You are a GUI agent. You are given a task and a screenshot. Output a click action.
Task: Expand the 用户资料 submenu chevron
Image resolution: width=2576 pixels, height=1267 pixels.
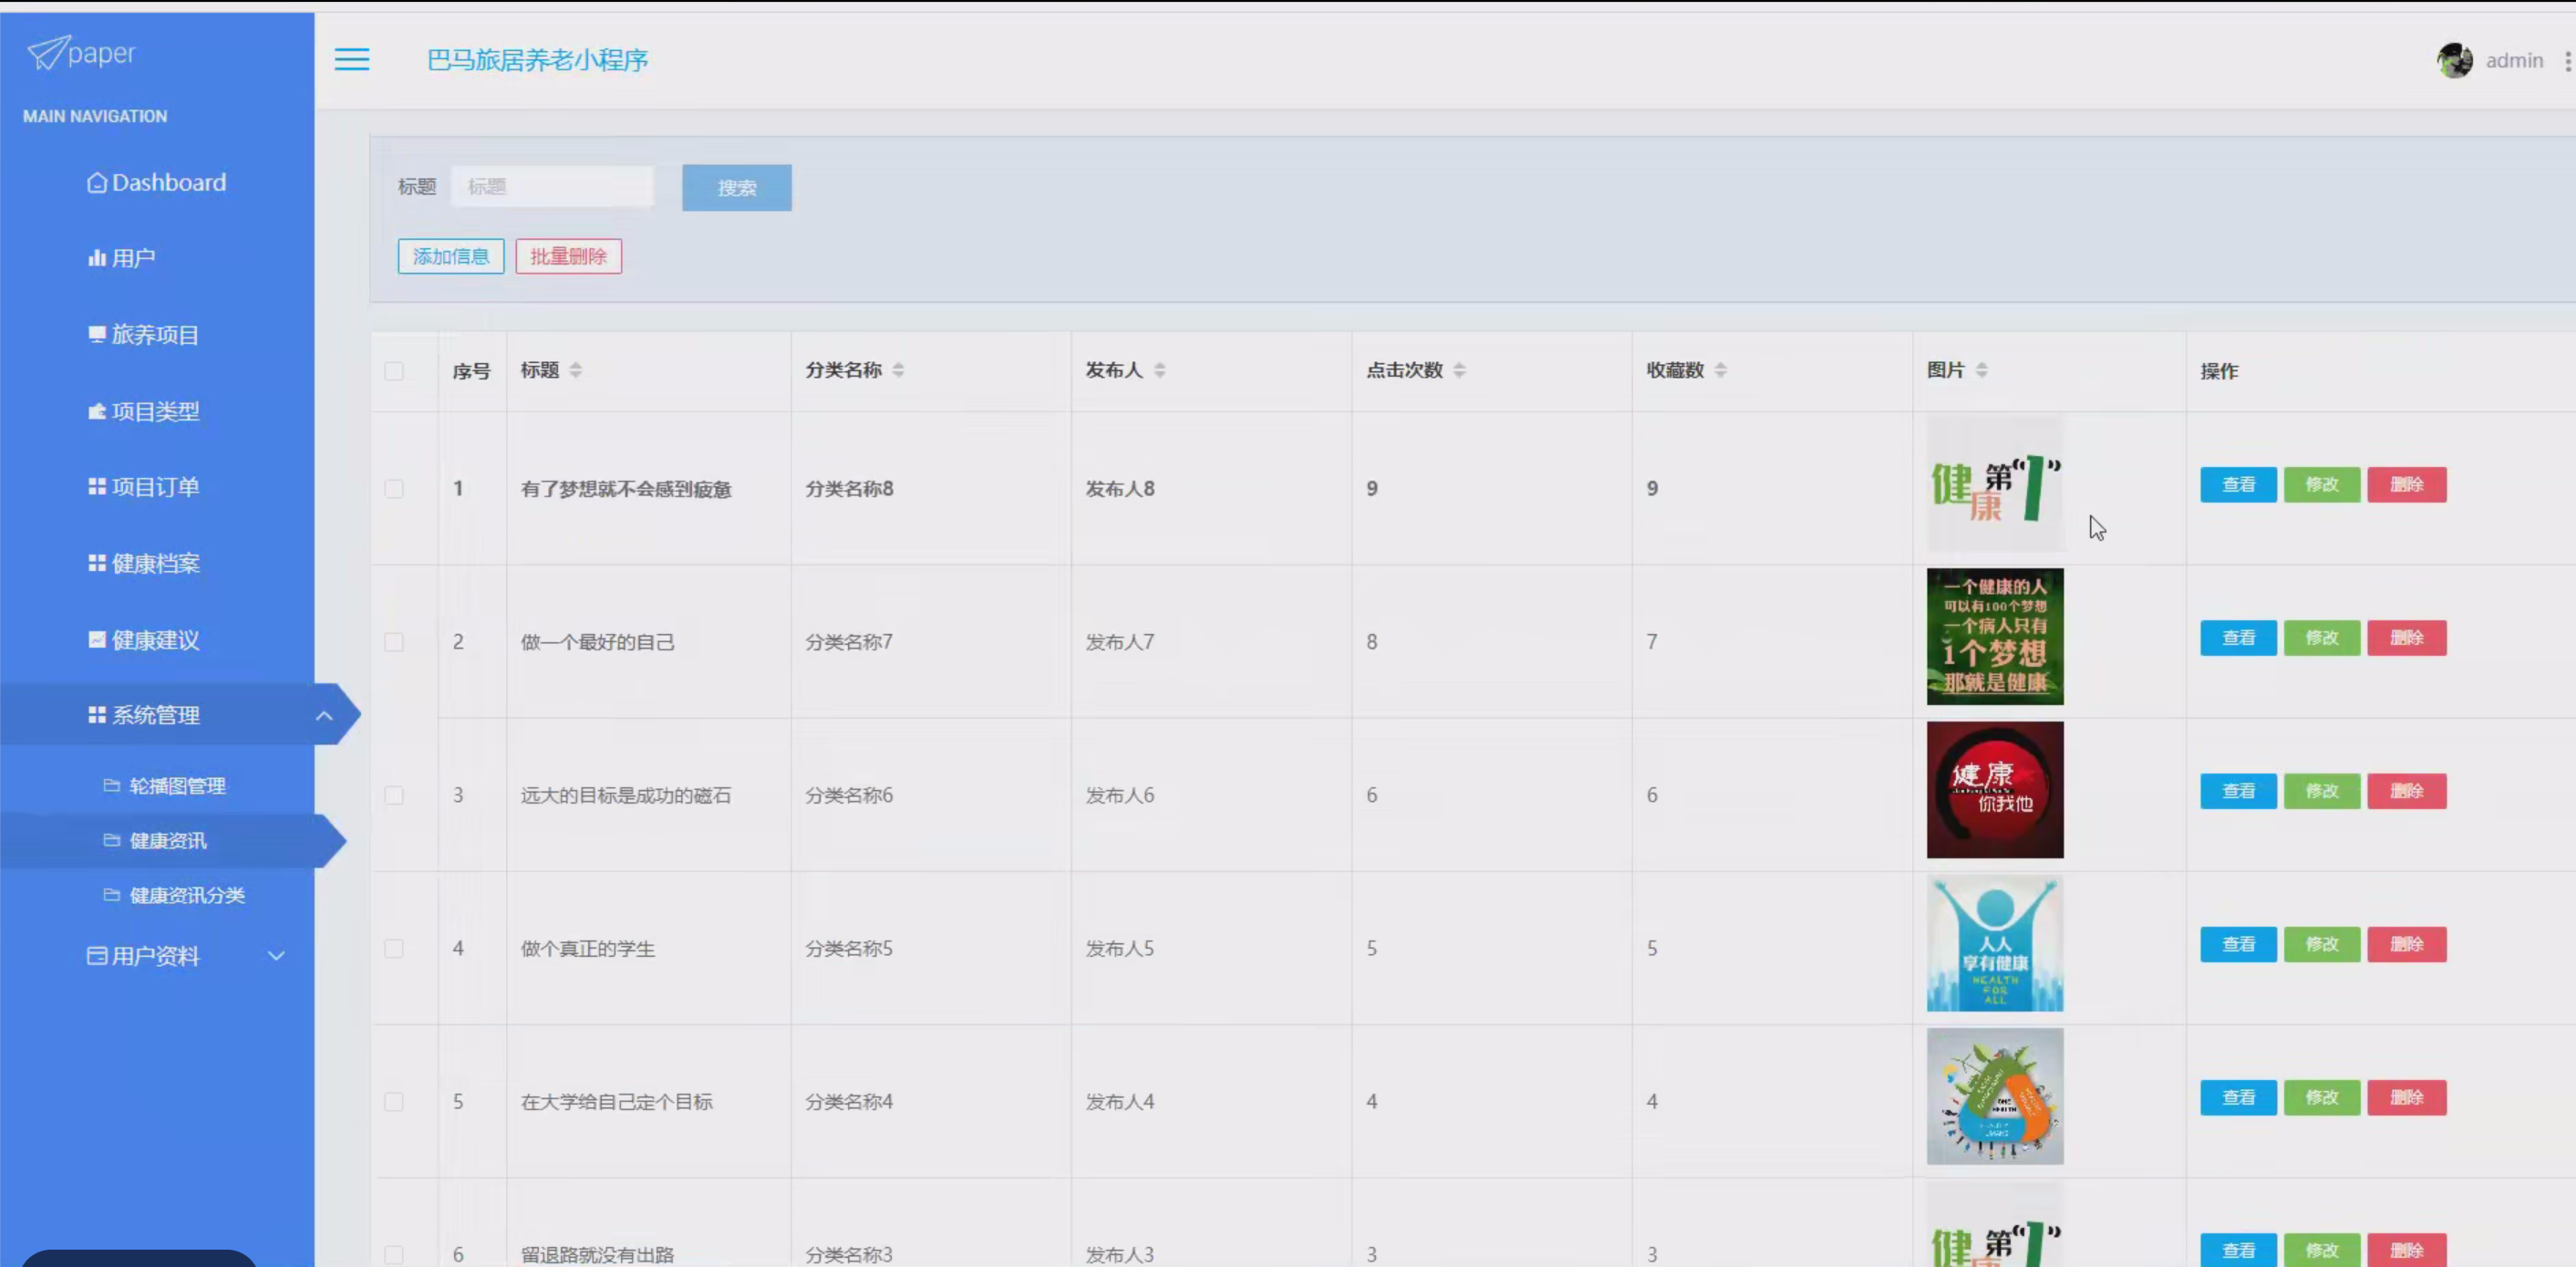(x=276, y=956)
